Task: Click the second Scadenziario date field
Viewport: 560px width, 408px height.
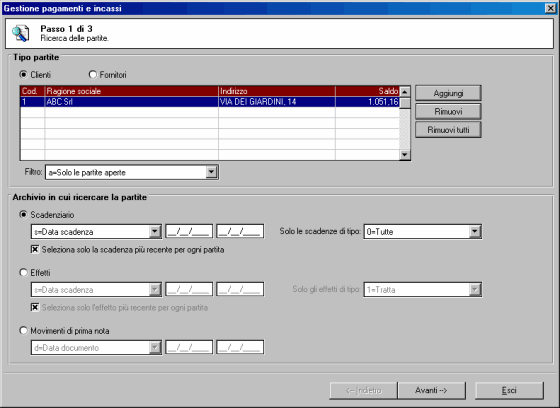Action: [x=240, y=232]
